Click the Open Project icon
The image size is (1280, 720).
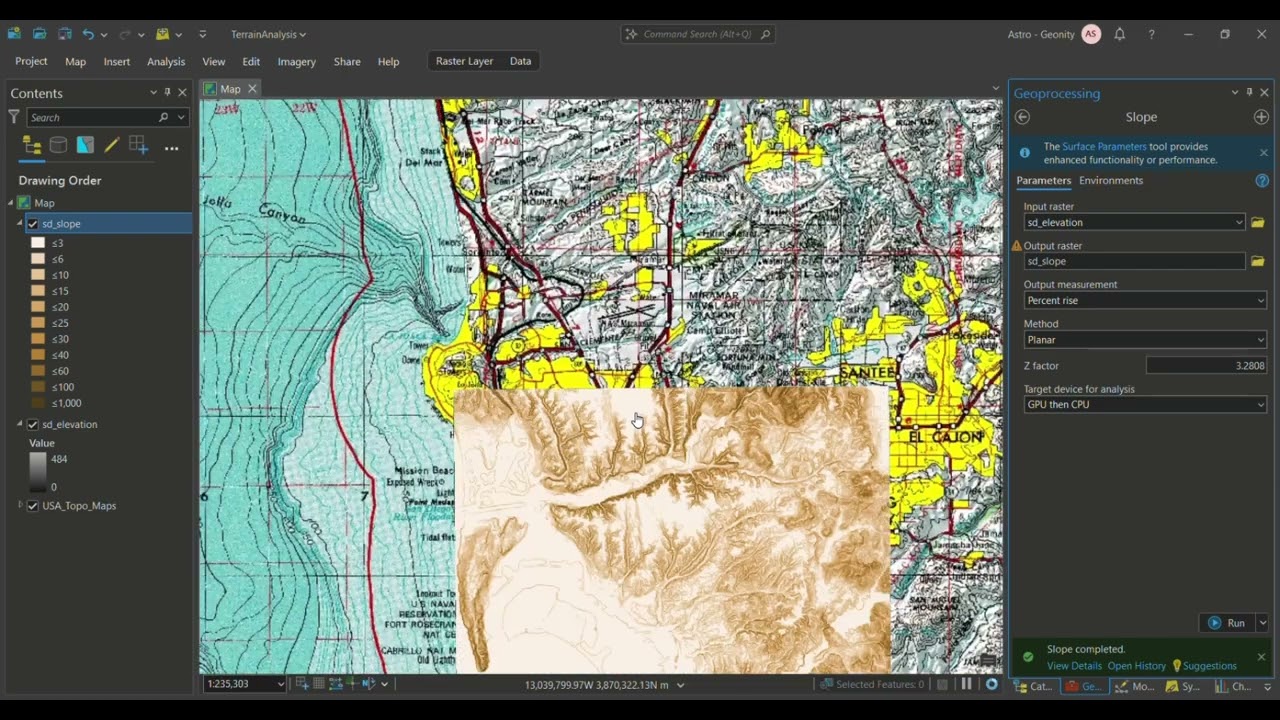point(39,34)
